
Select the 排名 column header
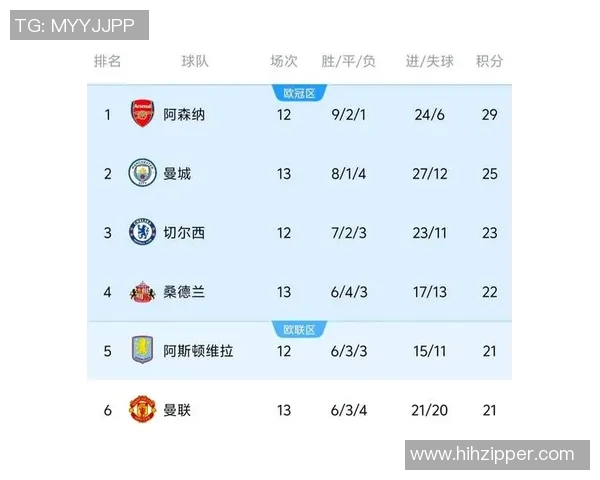(107, 61)
